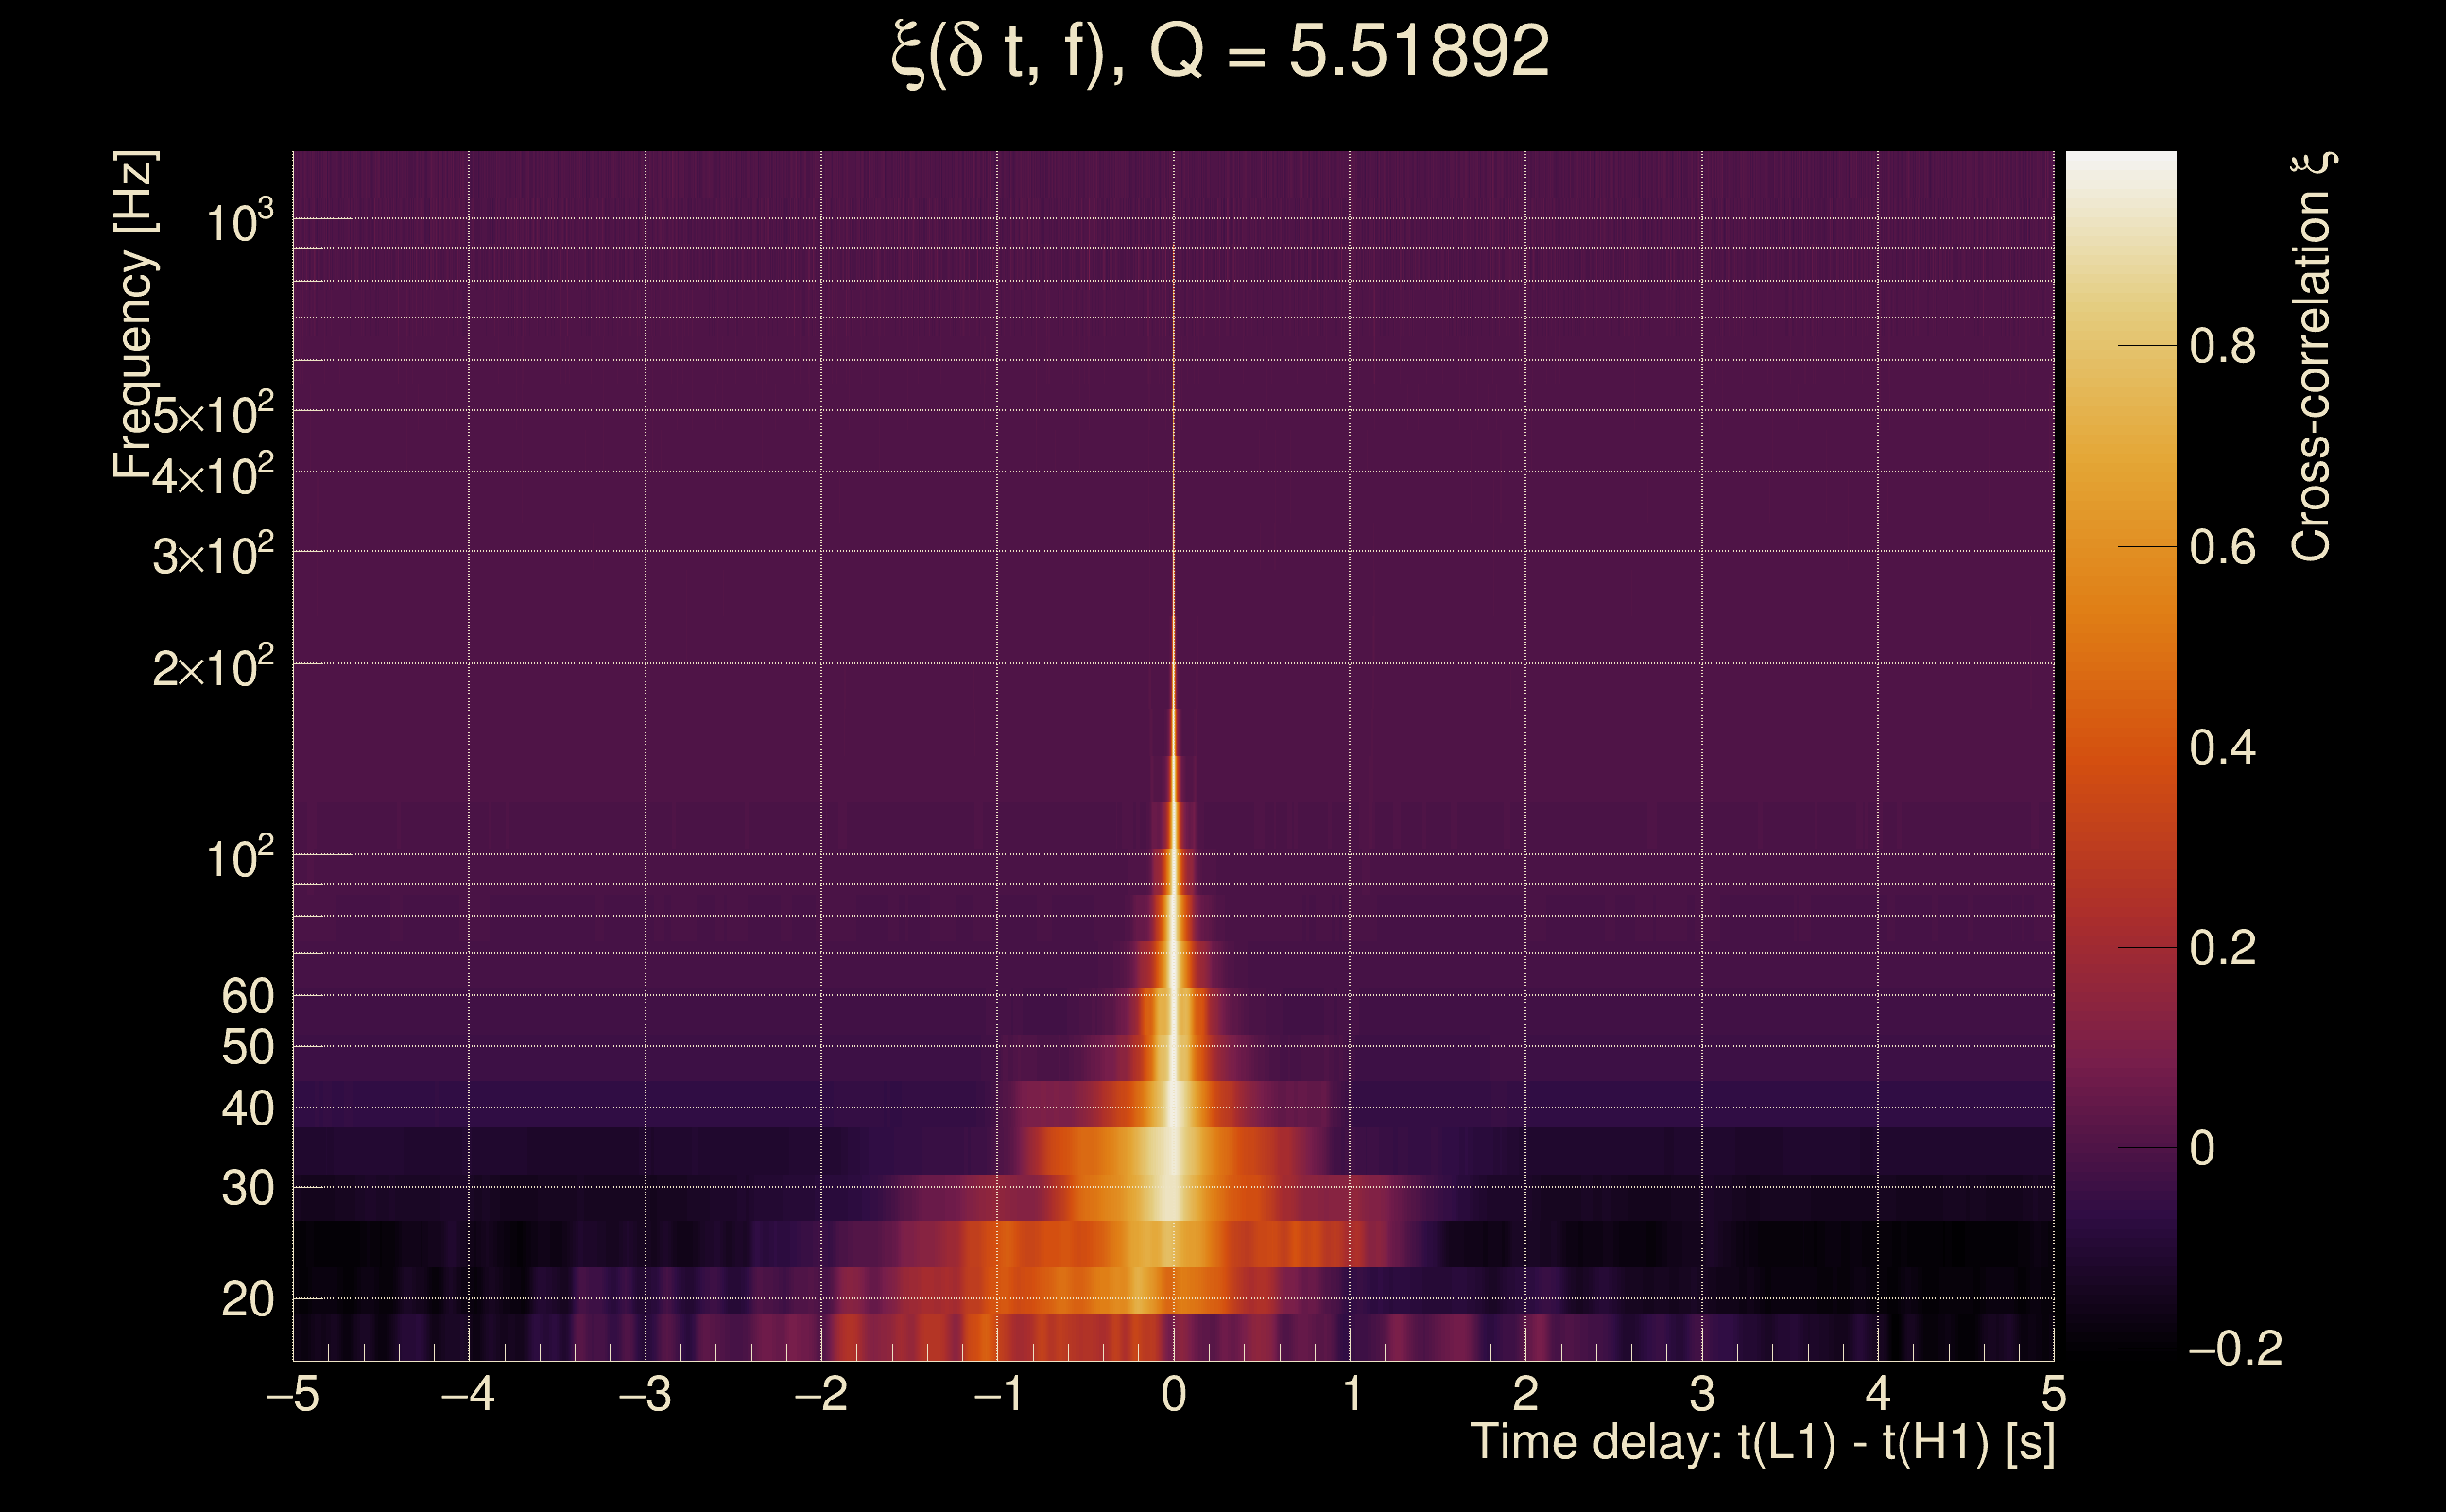Click the x-axis tick label 3

pyautogui.click(x=1702, y=1394)
